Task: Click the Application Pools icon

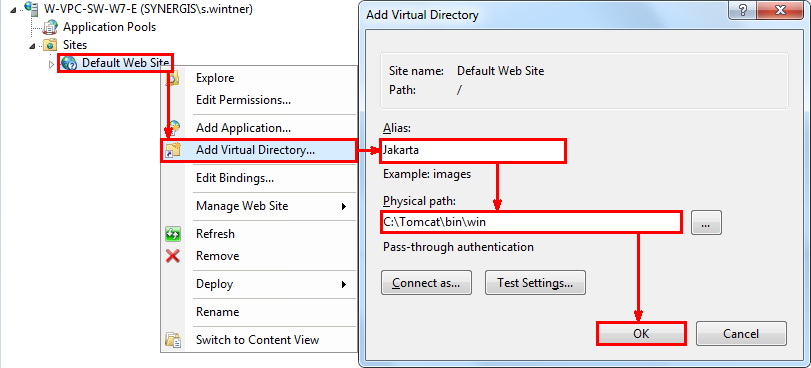Action: click(x=51, y=26)
